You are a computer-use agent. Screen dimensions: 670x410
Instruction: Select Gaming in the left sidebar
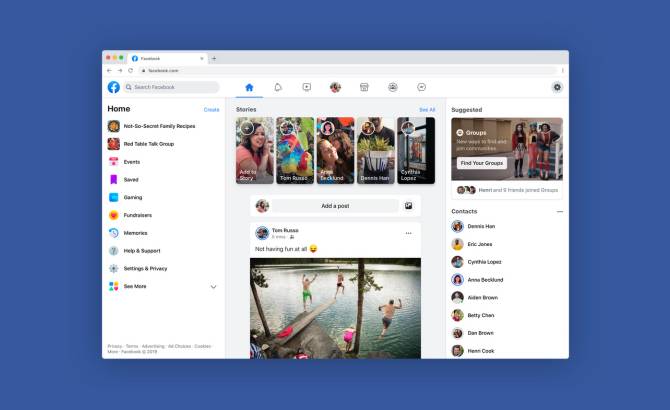tap(132, 197)
